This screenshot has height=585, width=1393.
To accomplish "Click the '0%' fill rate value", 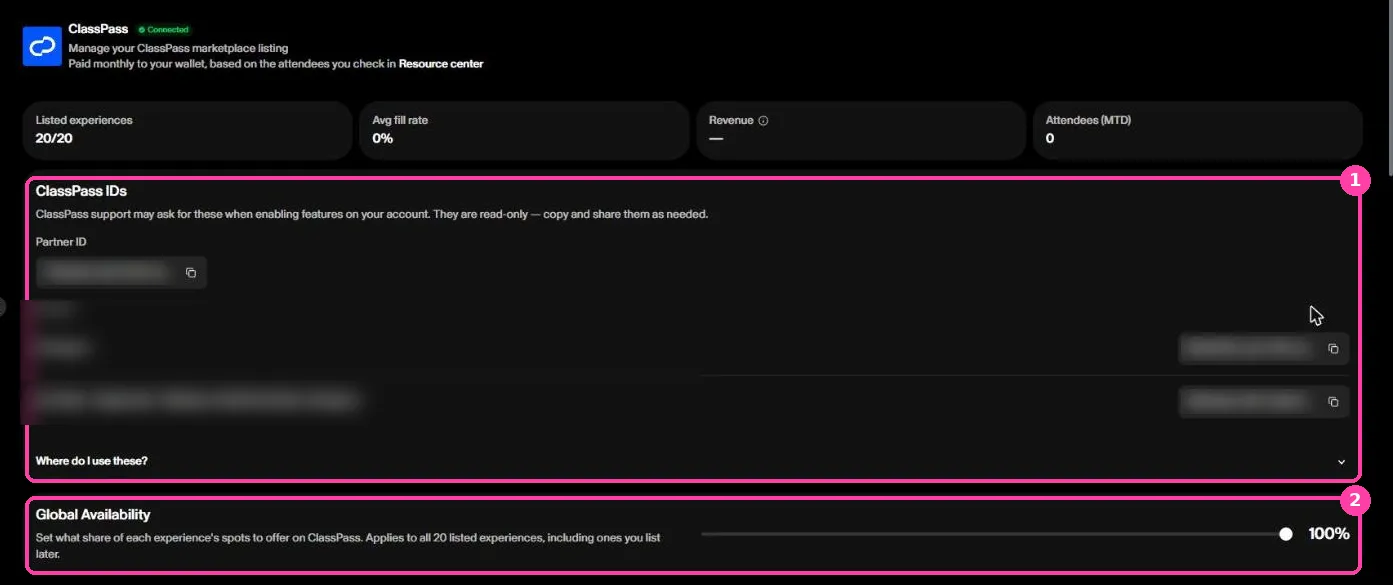I will click(x=383, y=138).
